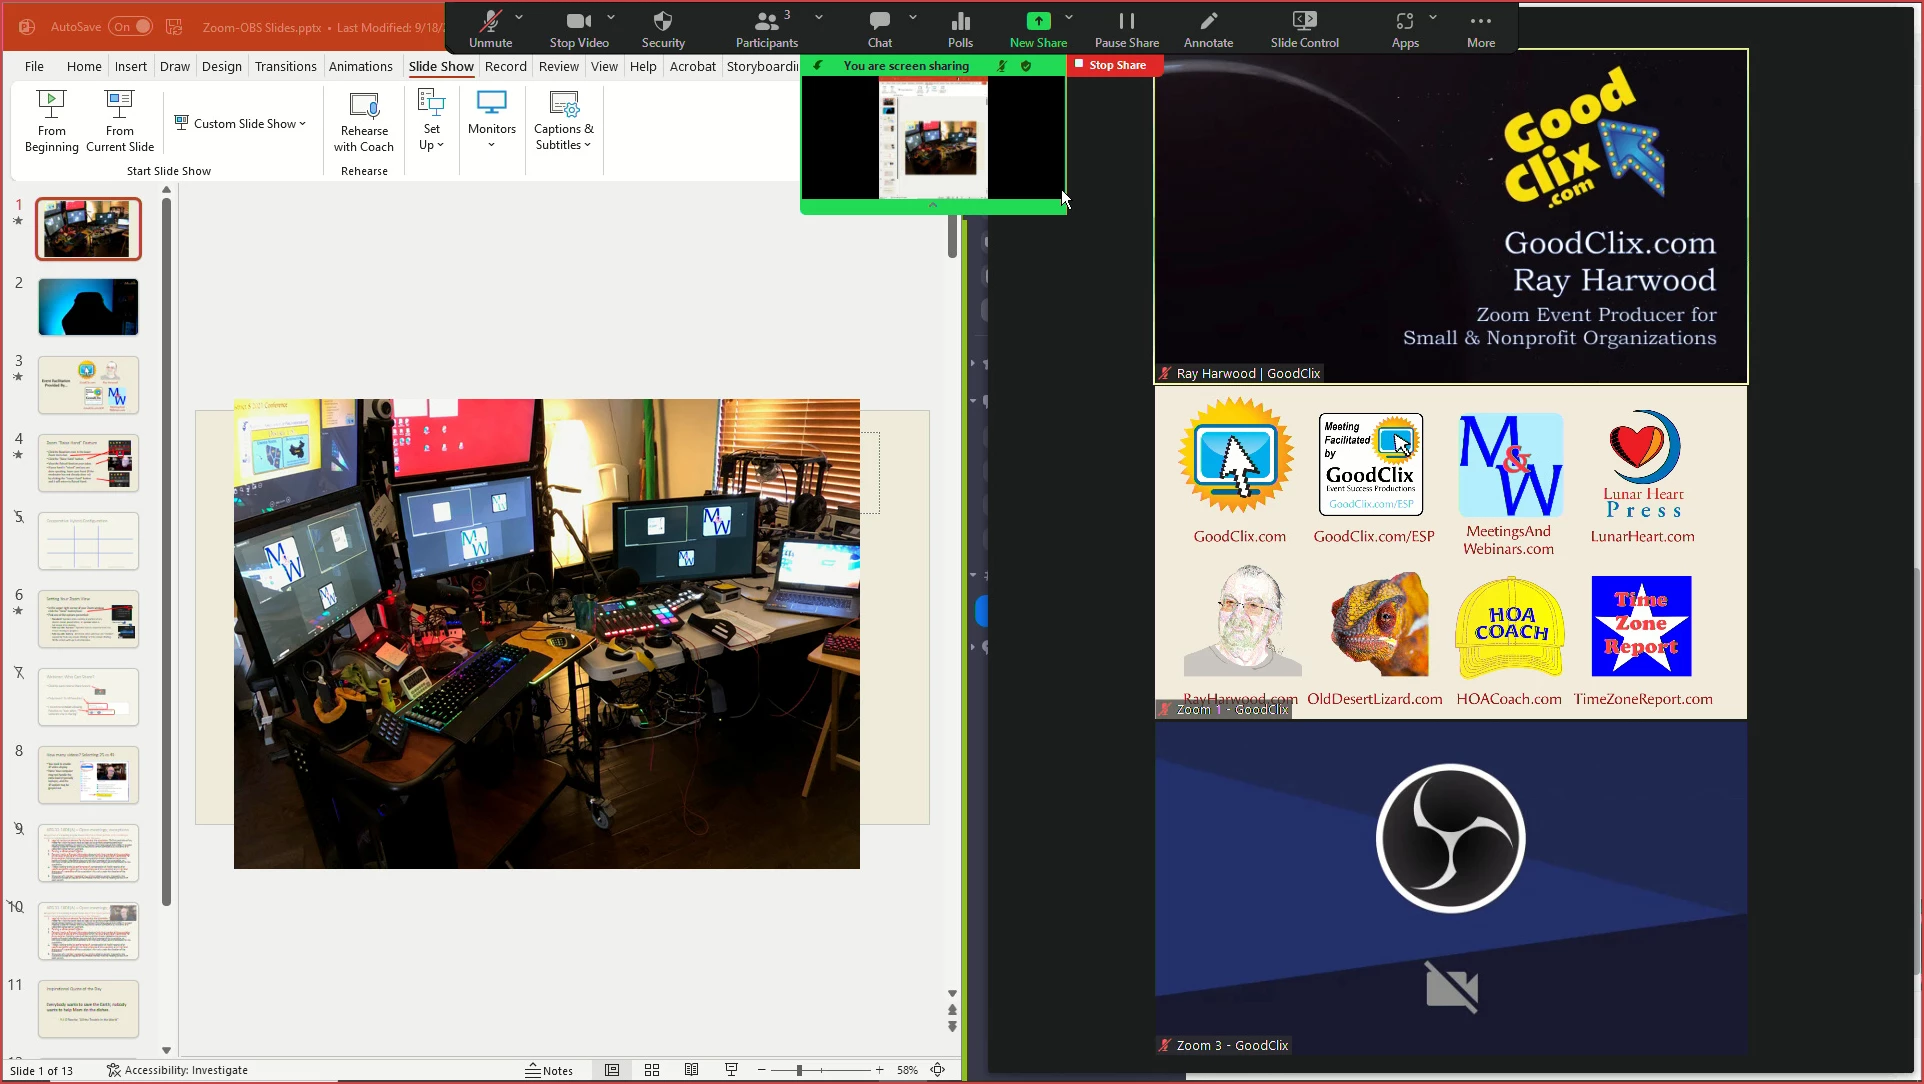Screen dimensions: 1924x1084
Task: Switch to the Transitions ribbon tab
Action: (285, 66)
